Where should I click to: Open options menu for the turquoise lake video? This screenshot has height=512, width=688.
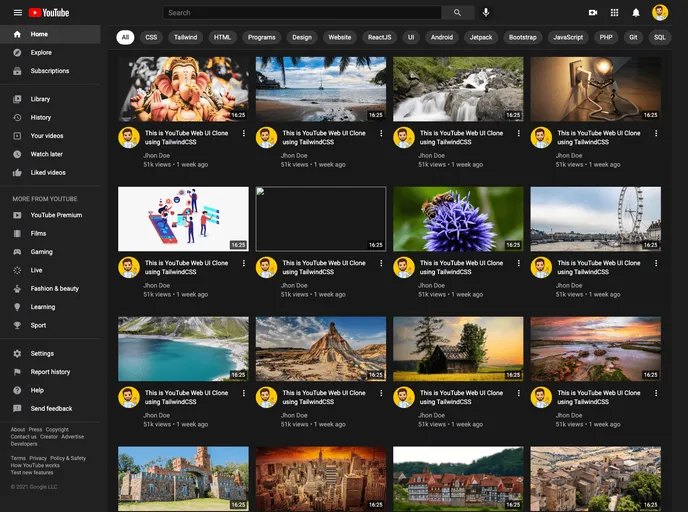coord(244,393)
